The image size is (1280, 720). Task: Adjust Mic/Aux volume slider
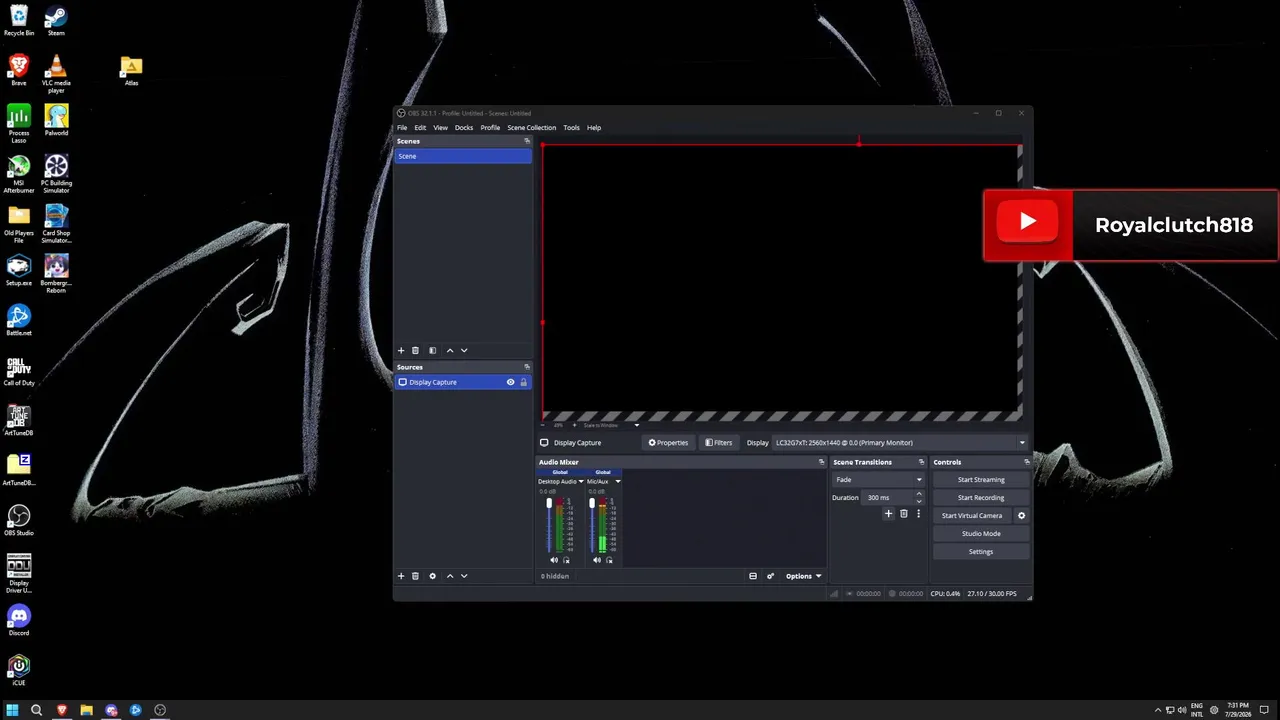[592, 525]
